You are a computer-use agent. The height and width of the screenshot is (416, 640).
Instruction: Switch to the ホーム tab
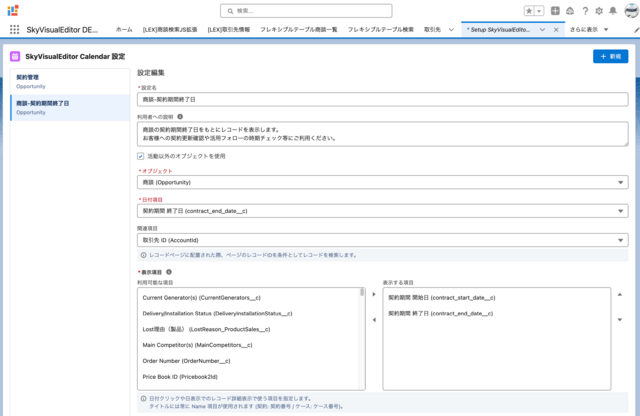point(124,29)
